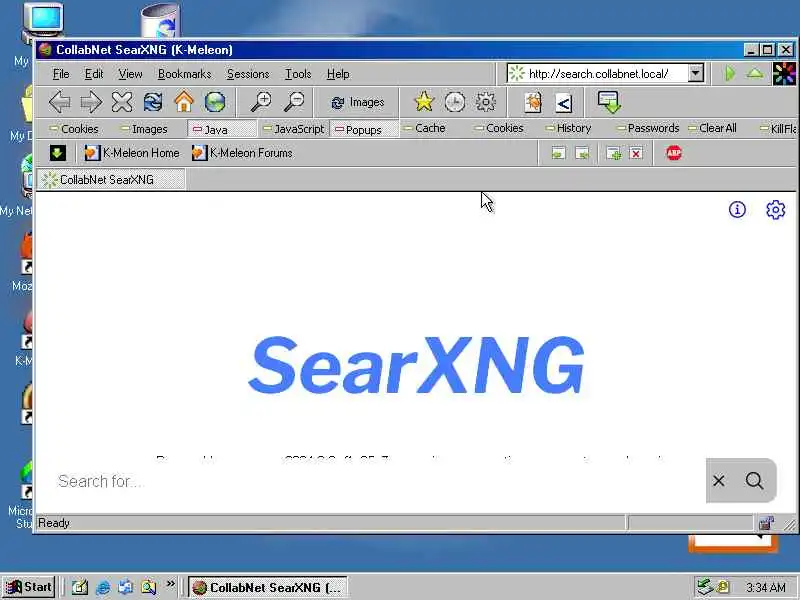Open the K-Meleon Home bookmark
This screenshot has width=800, height=600.
(132, 153)
